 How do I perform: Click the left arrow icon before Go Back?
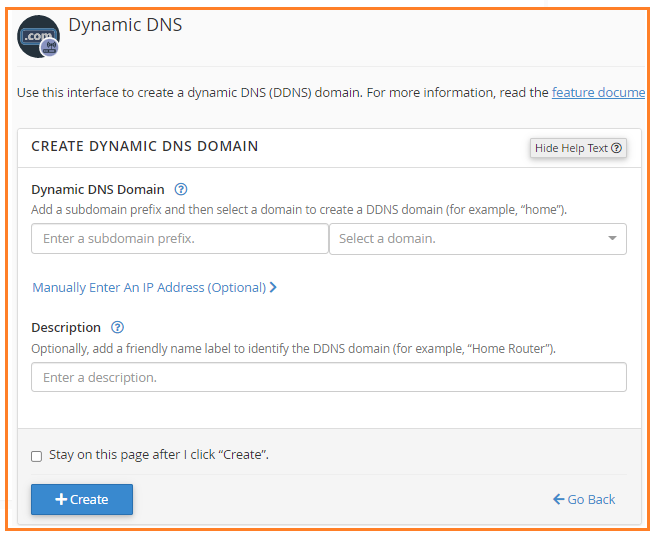pyautogui.click(x=558, y=499)
